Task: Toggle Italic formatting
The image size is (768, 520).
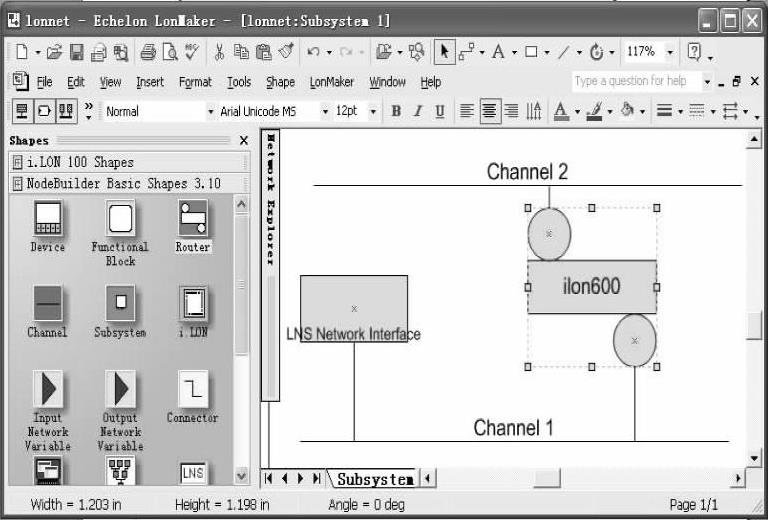Action: click(418, 111)
